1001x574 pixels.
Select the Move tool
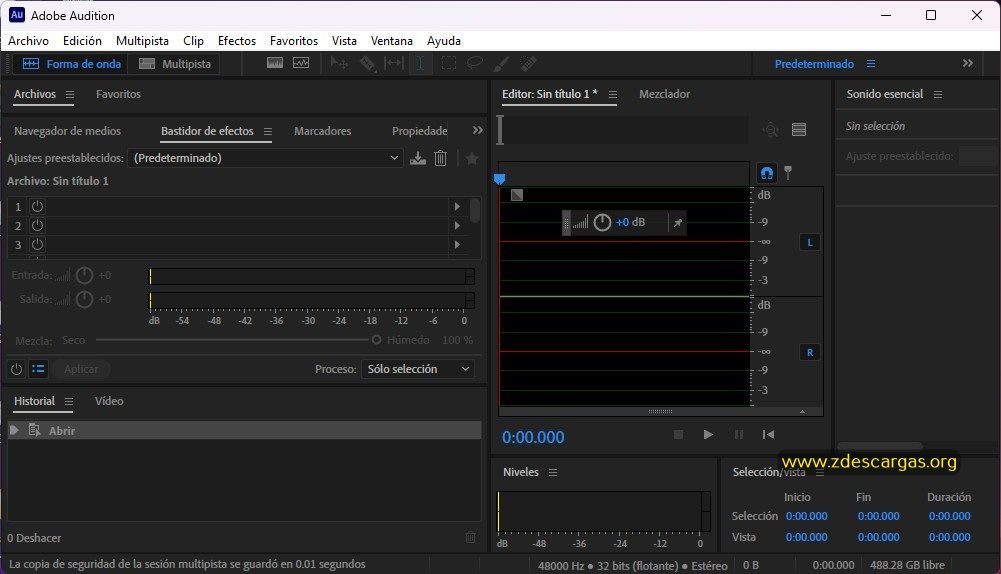click(339, 63)
